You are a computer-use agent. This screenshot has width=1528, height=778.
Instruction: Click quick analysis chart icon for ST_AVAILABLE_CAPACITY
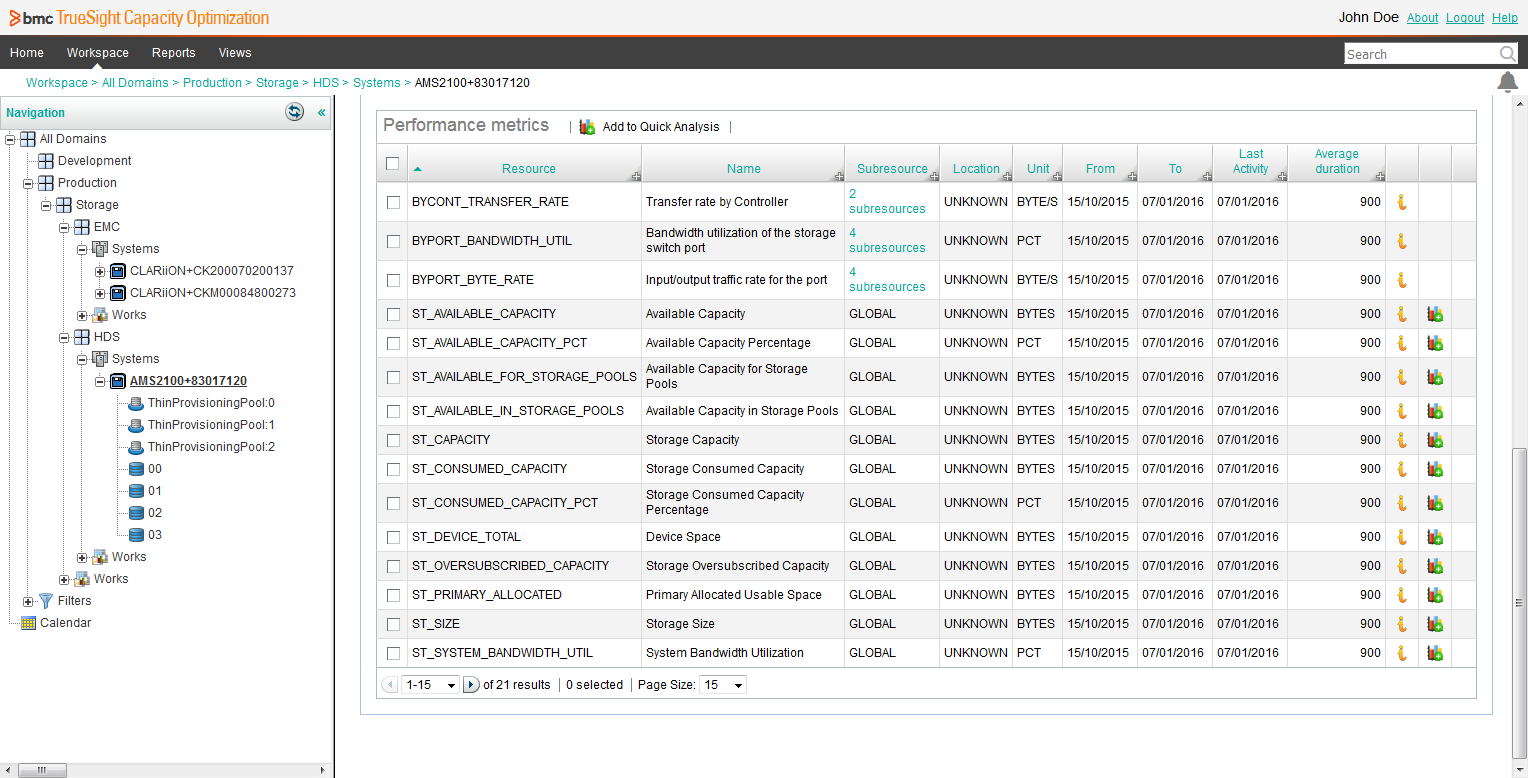click(1435, 314)
